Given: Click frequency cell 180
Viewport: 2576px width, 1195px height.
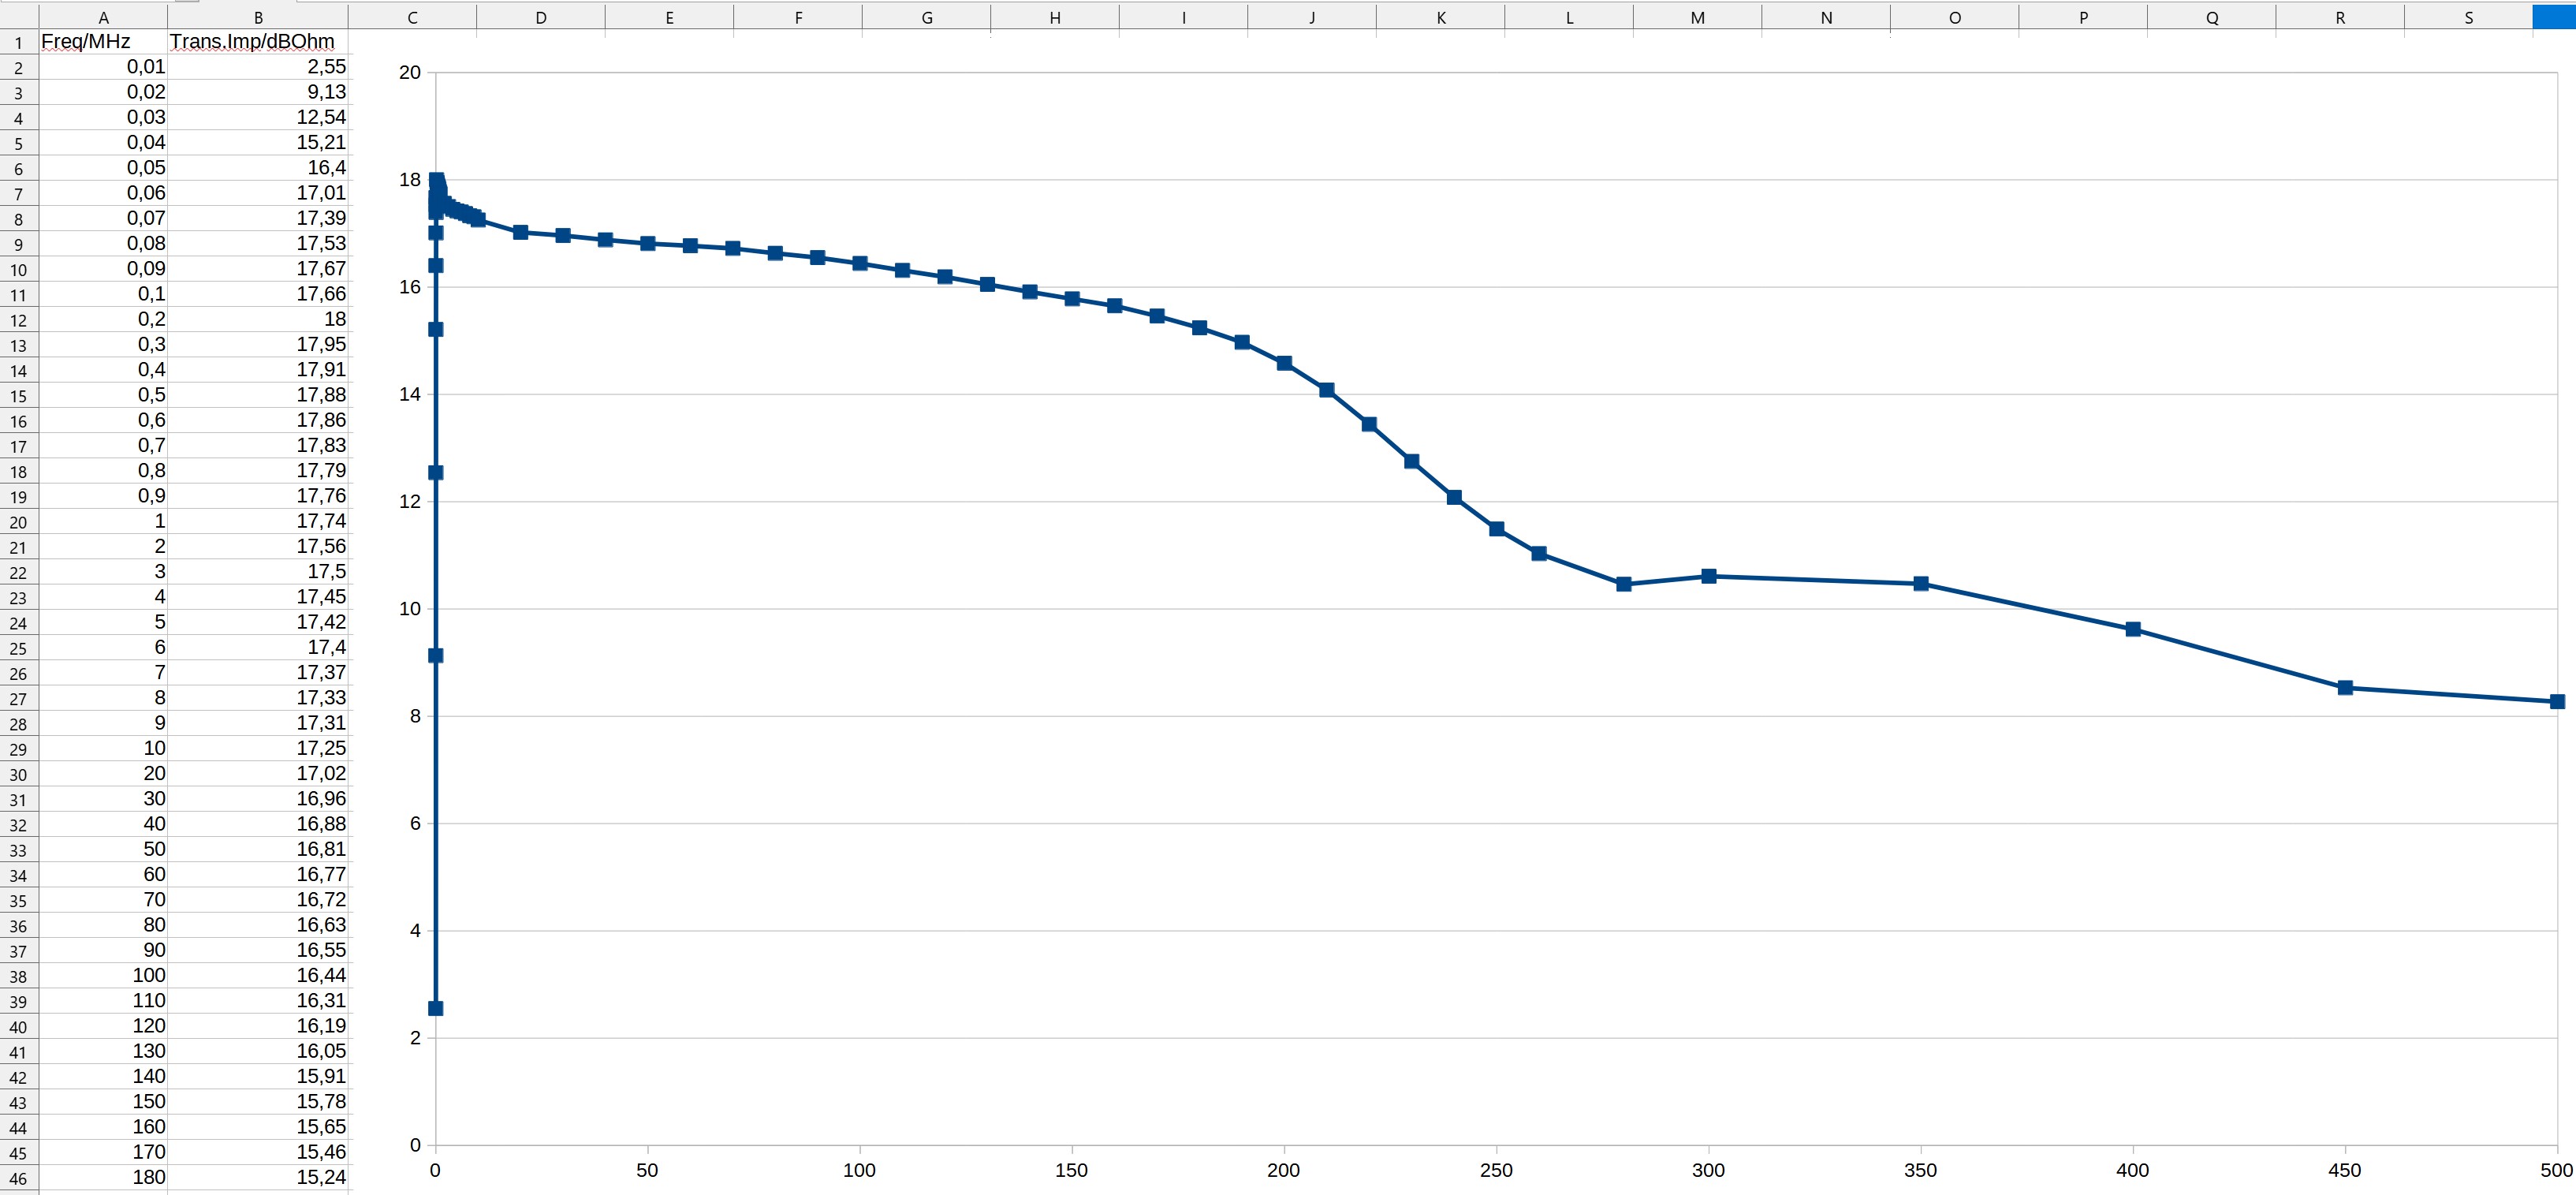Looking at the screenshot, I should click(x=103, y=1177).
